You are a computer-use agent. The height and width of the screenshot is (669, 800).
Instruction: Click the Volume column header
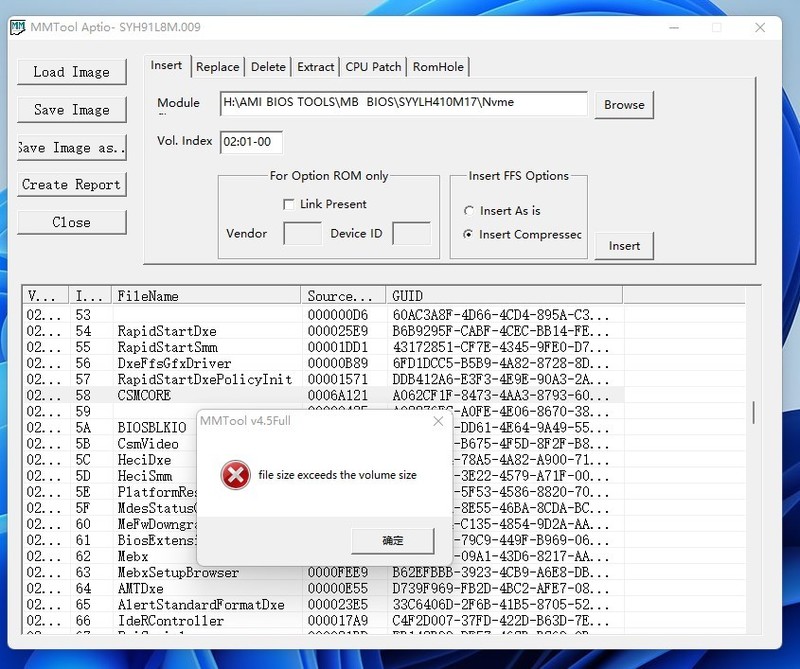tap(46, 296)
